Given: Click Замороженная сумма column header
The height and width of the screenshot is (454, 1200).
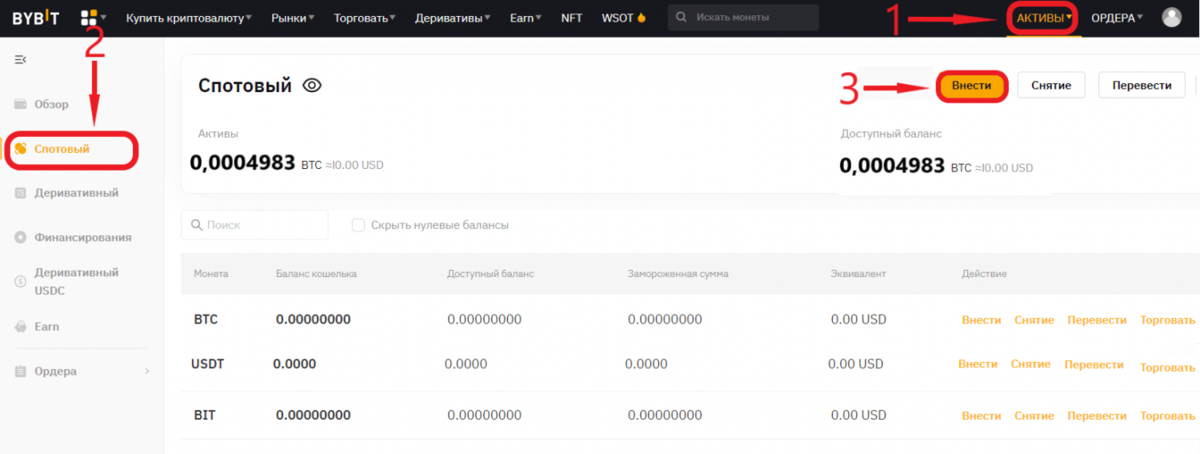Looking at the screenshot, I should click(x=678, y=274).
